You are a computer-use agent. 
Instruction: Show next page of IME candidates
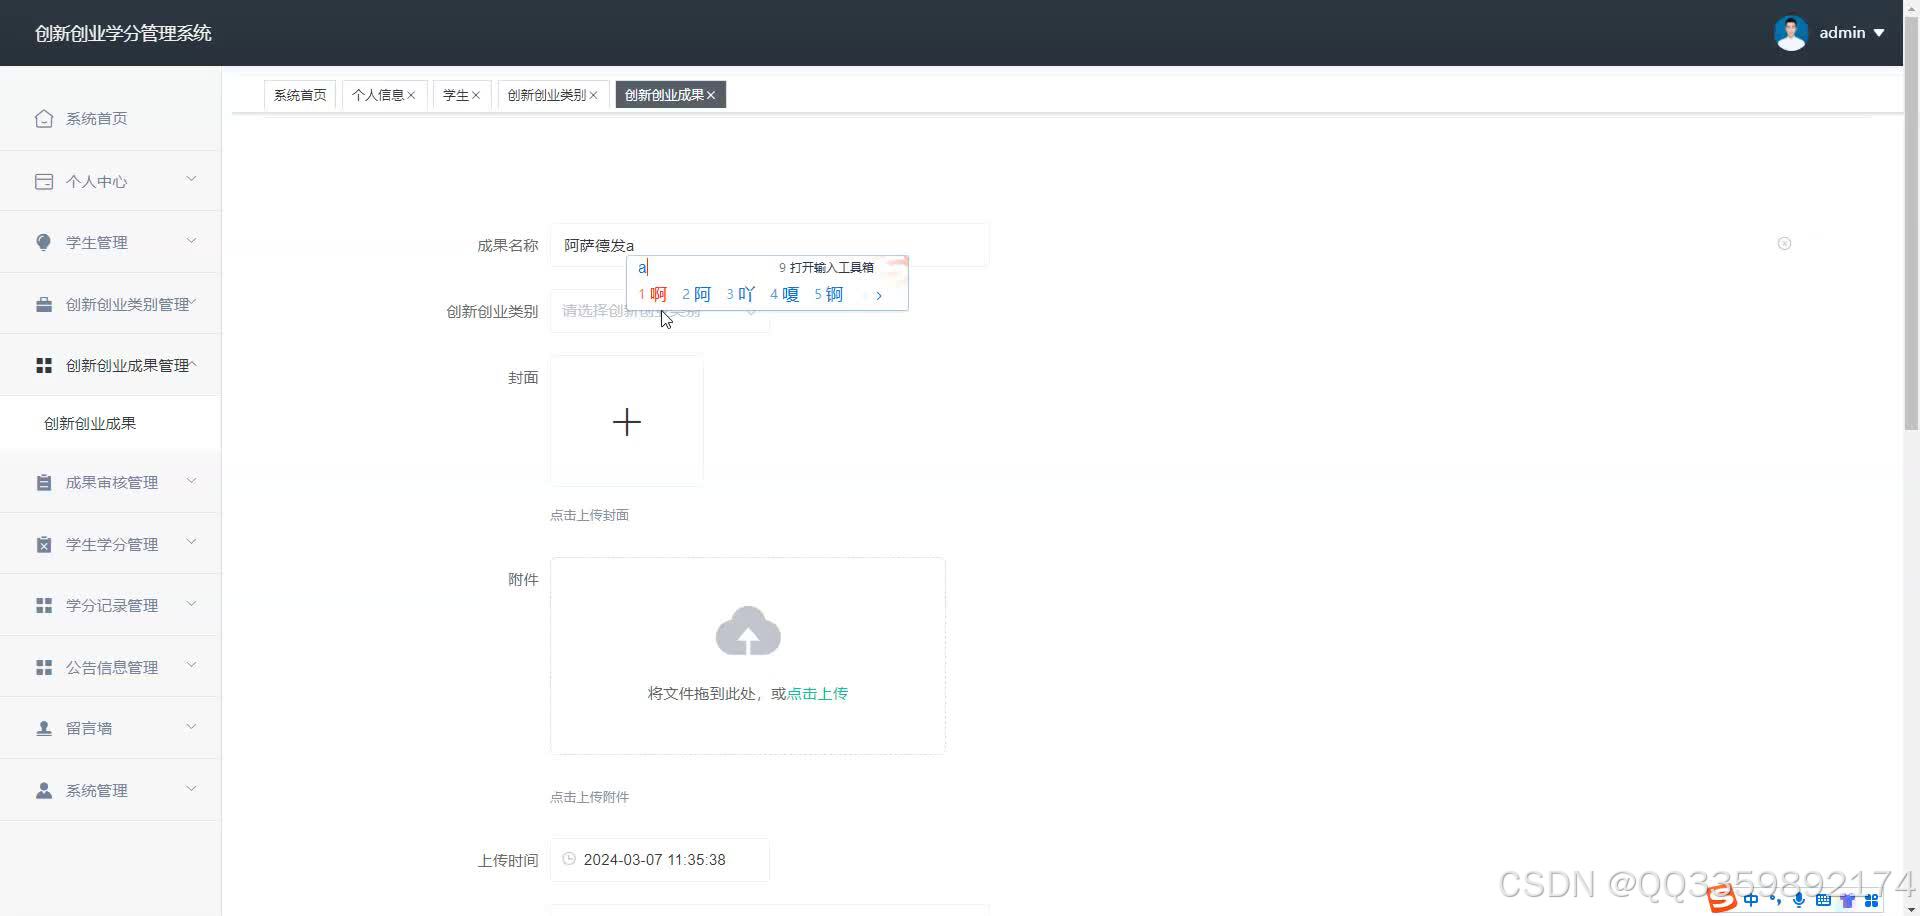click(879, 295)
